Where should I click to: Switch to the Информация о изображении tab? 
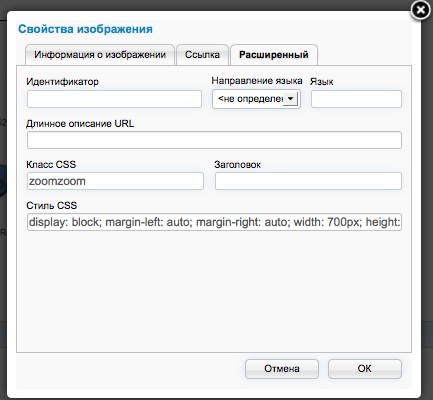pyautogui.click(x=100, y=55)
